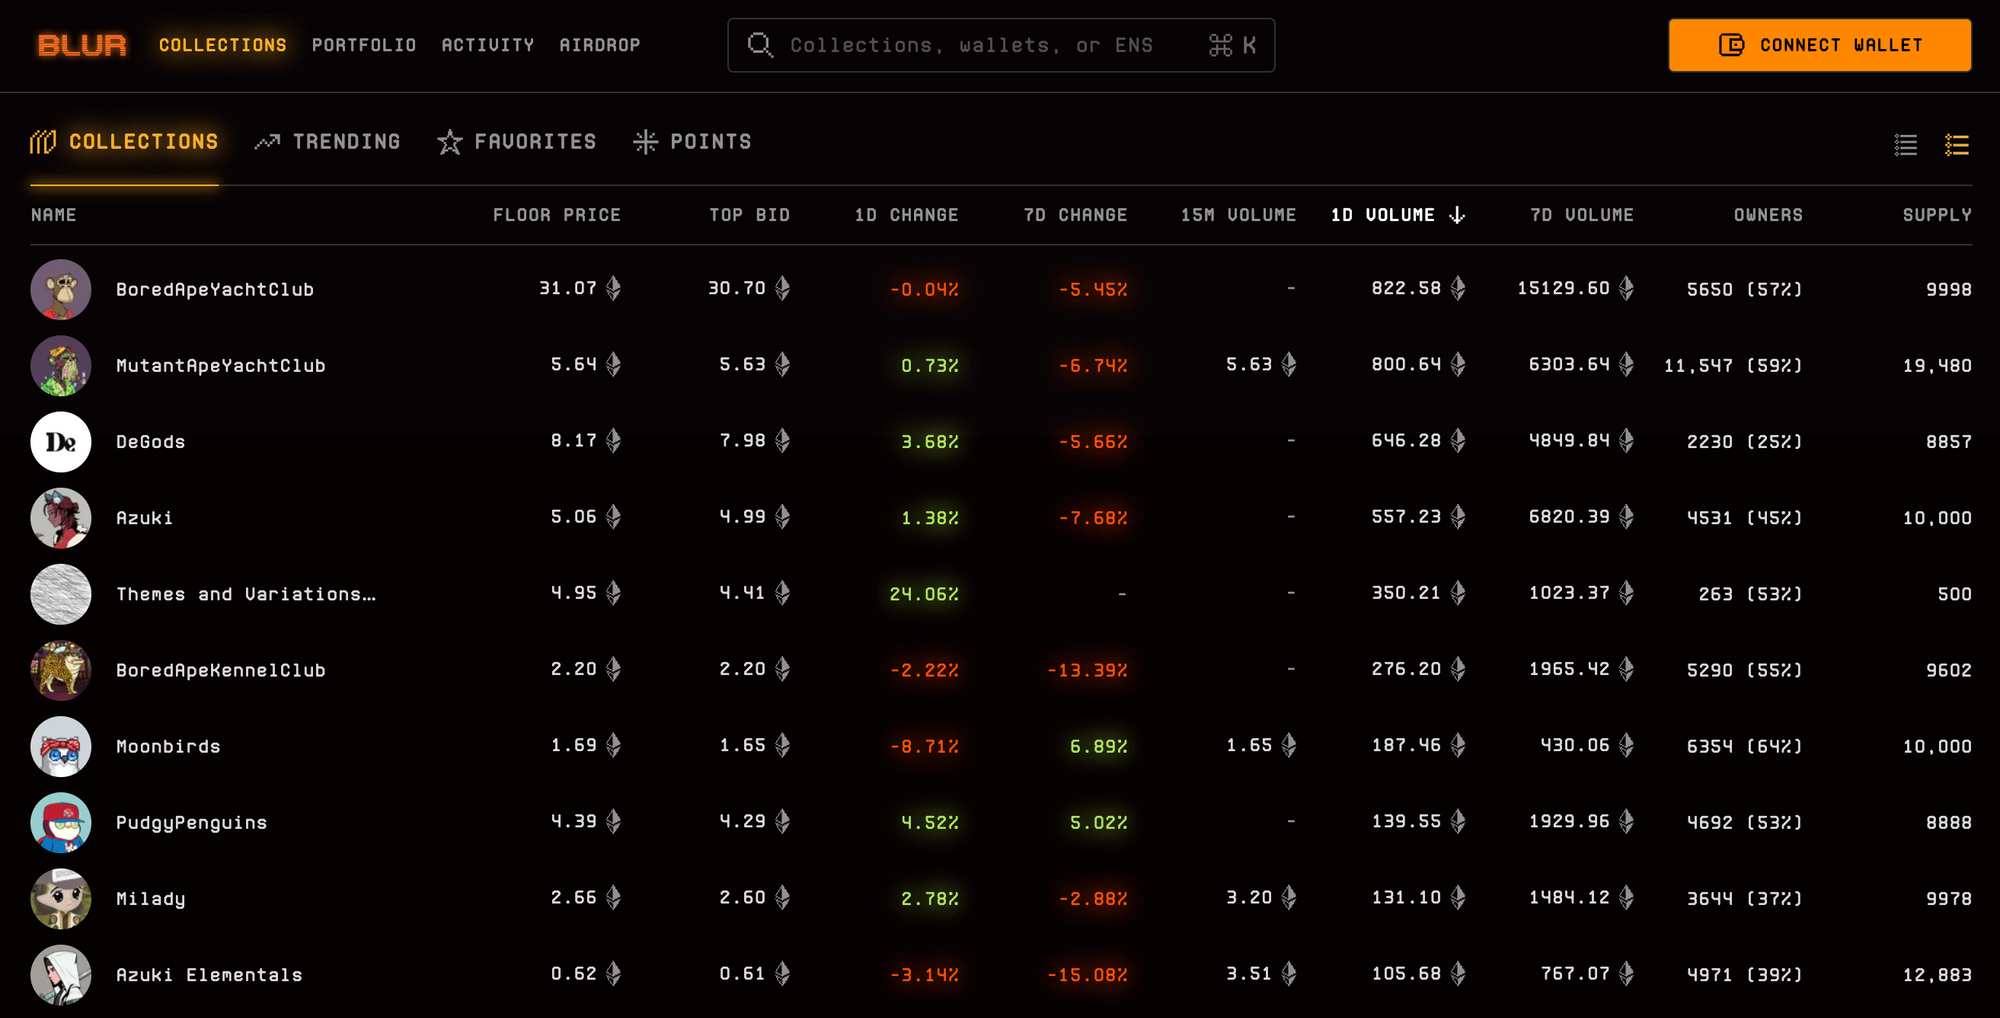
Task: Click the BLUR logo
Action: click(x=82, y=45)
